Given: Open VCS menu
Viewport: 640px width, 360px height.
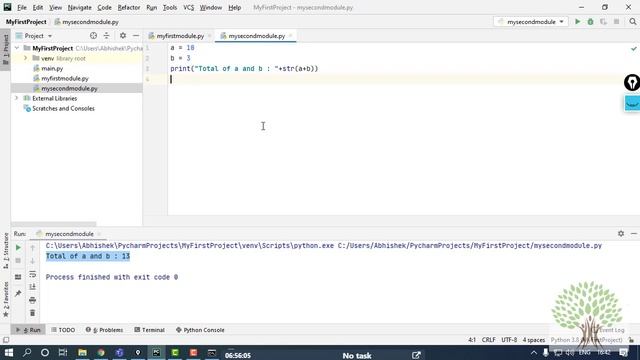Looking at the screenshot, I should 189,7.
